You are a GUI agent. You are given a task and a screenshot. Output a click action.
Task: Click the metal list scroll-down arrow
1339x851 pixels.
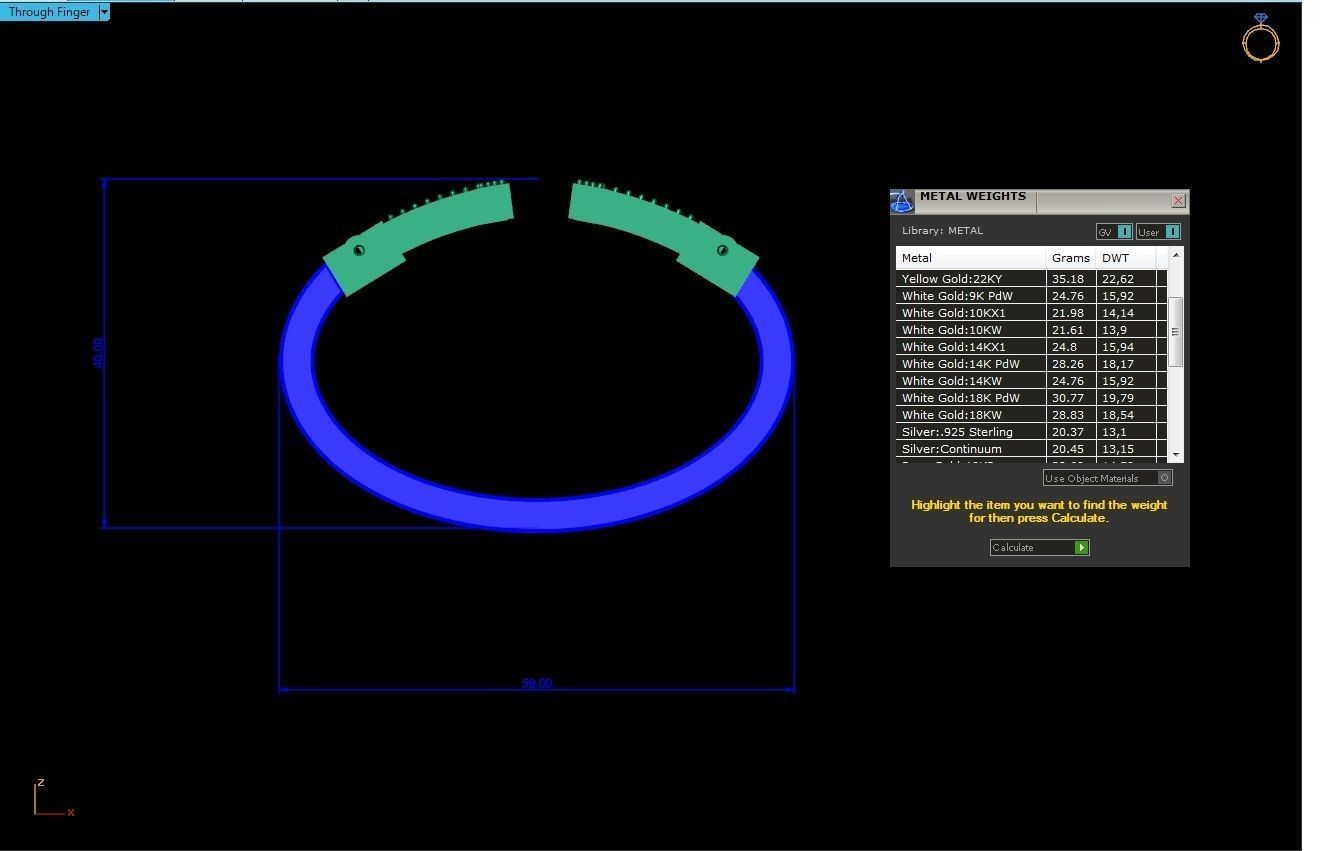click(x=1176, y=455)
